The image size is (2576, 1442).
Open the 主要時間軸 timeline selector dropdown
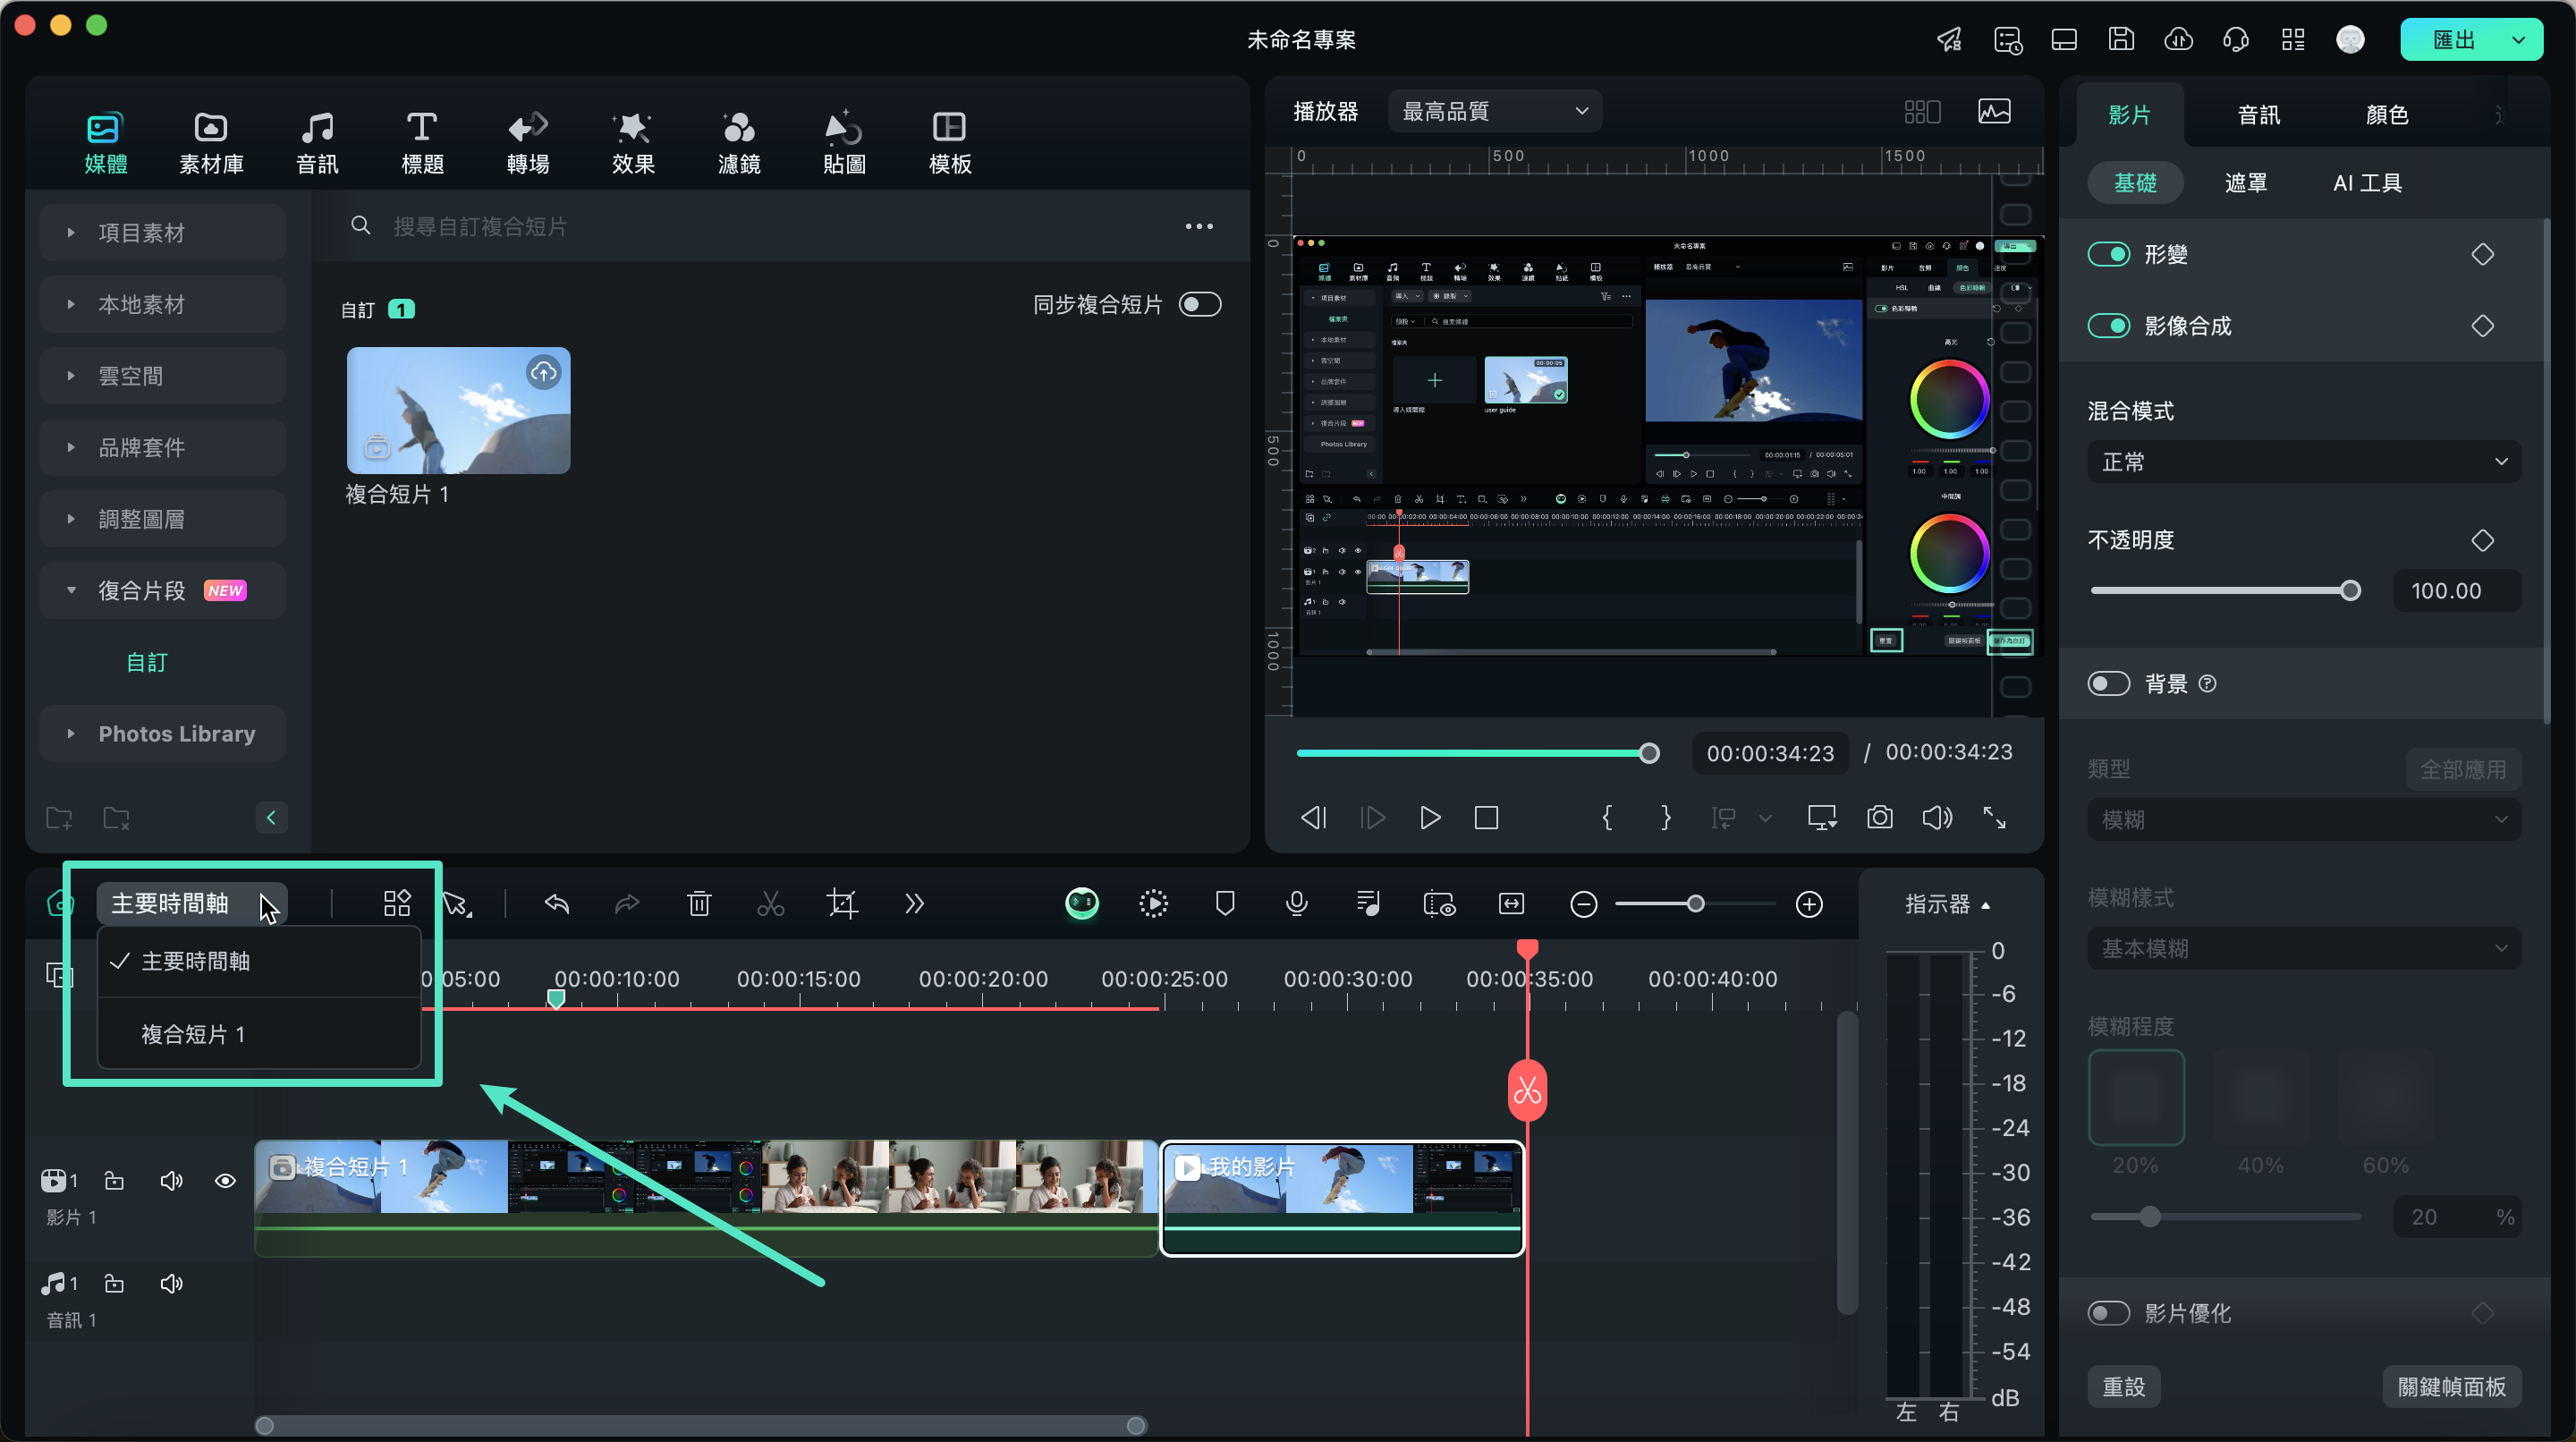coord(192,904)
